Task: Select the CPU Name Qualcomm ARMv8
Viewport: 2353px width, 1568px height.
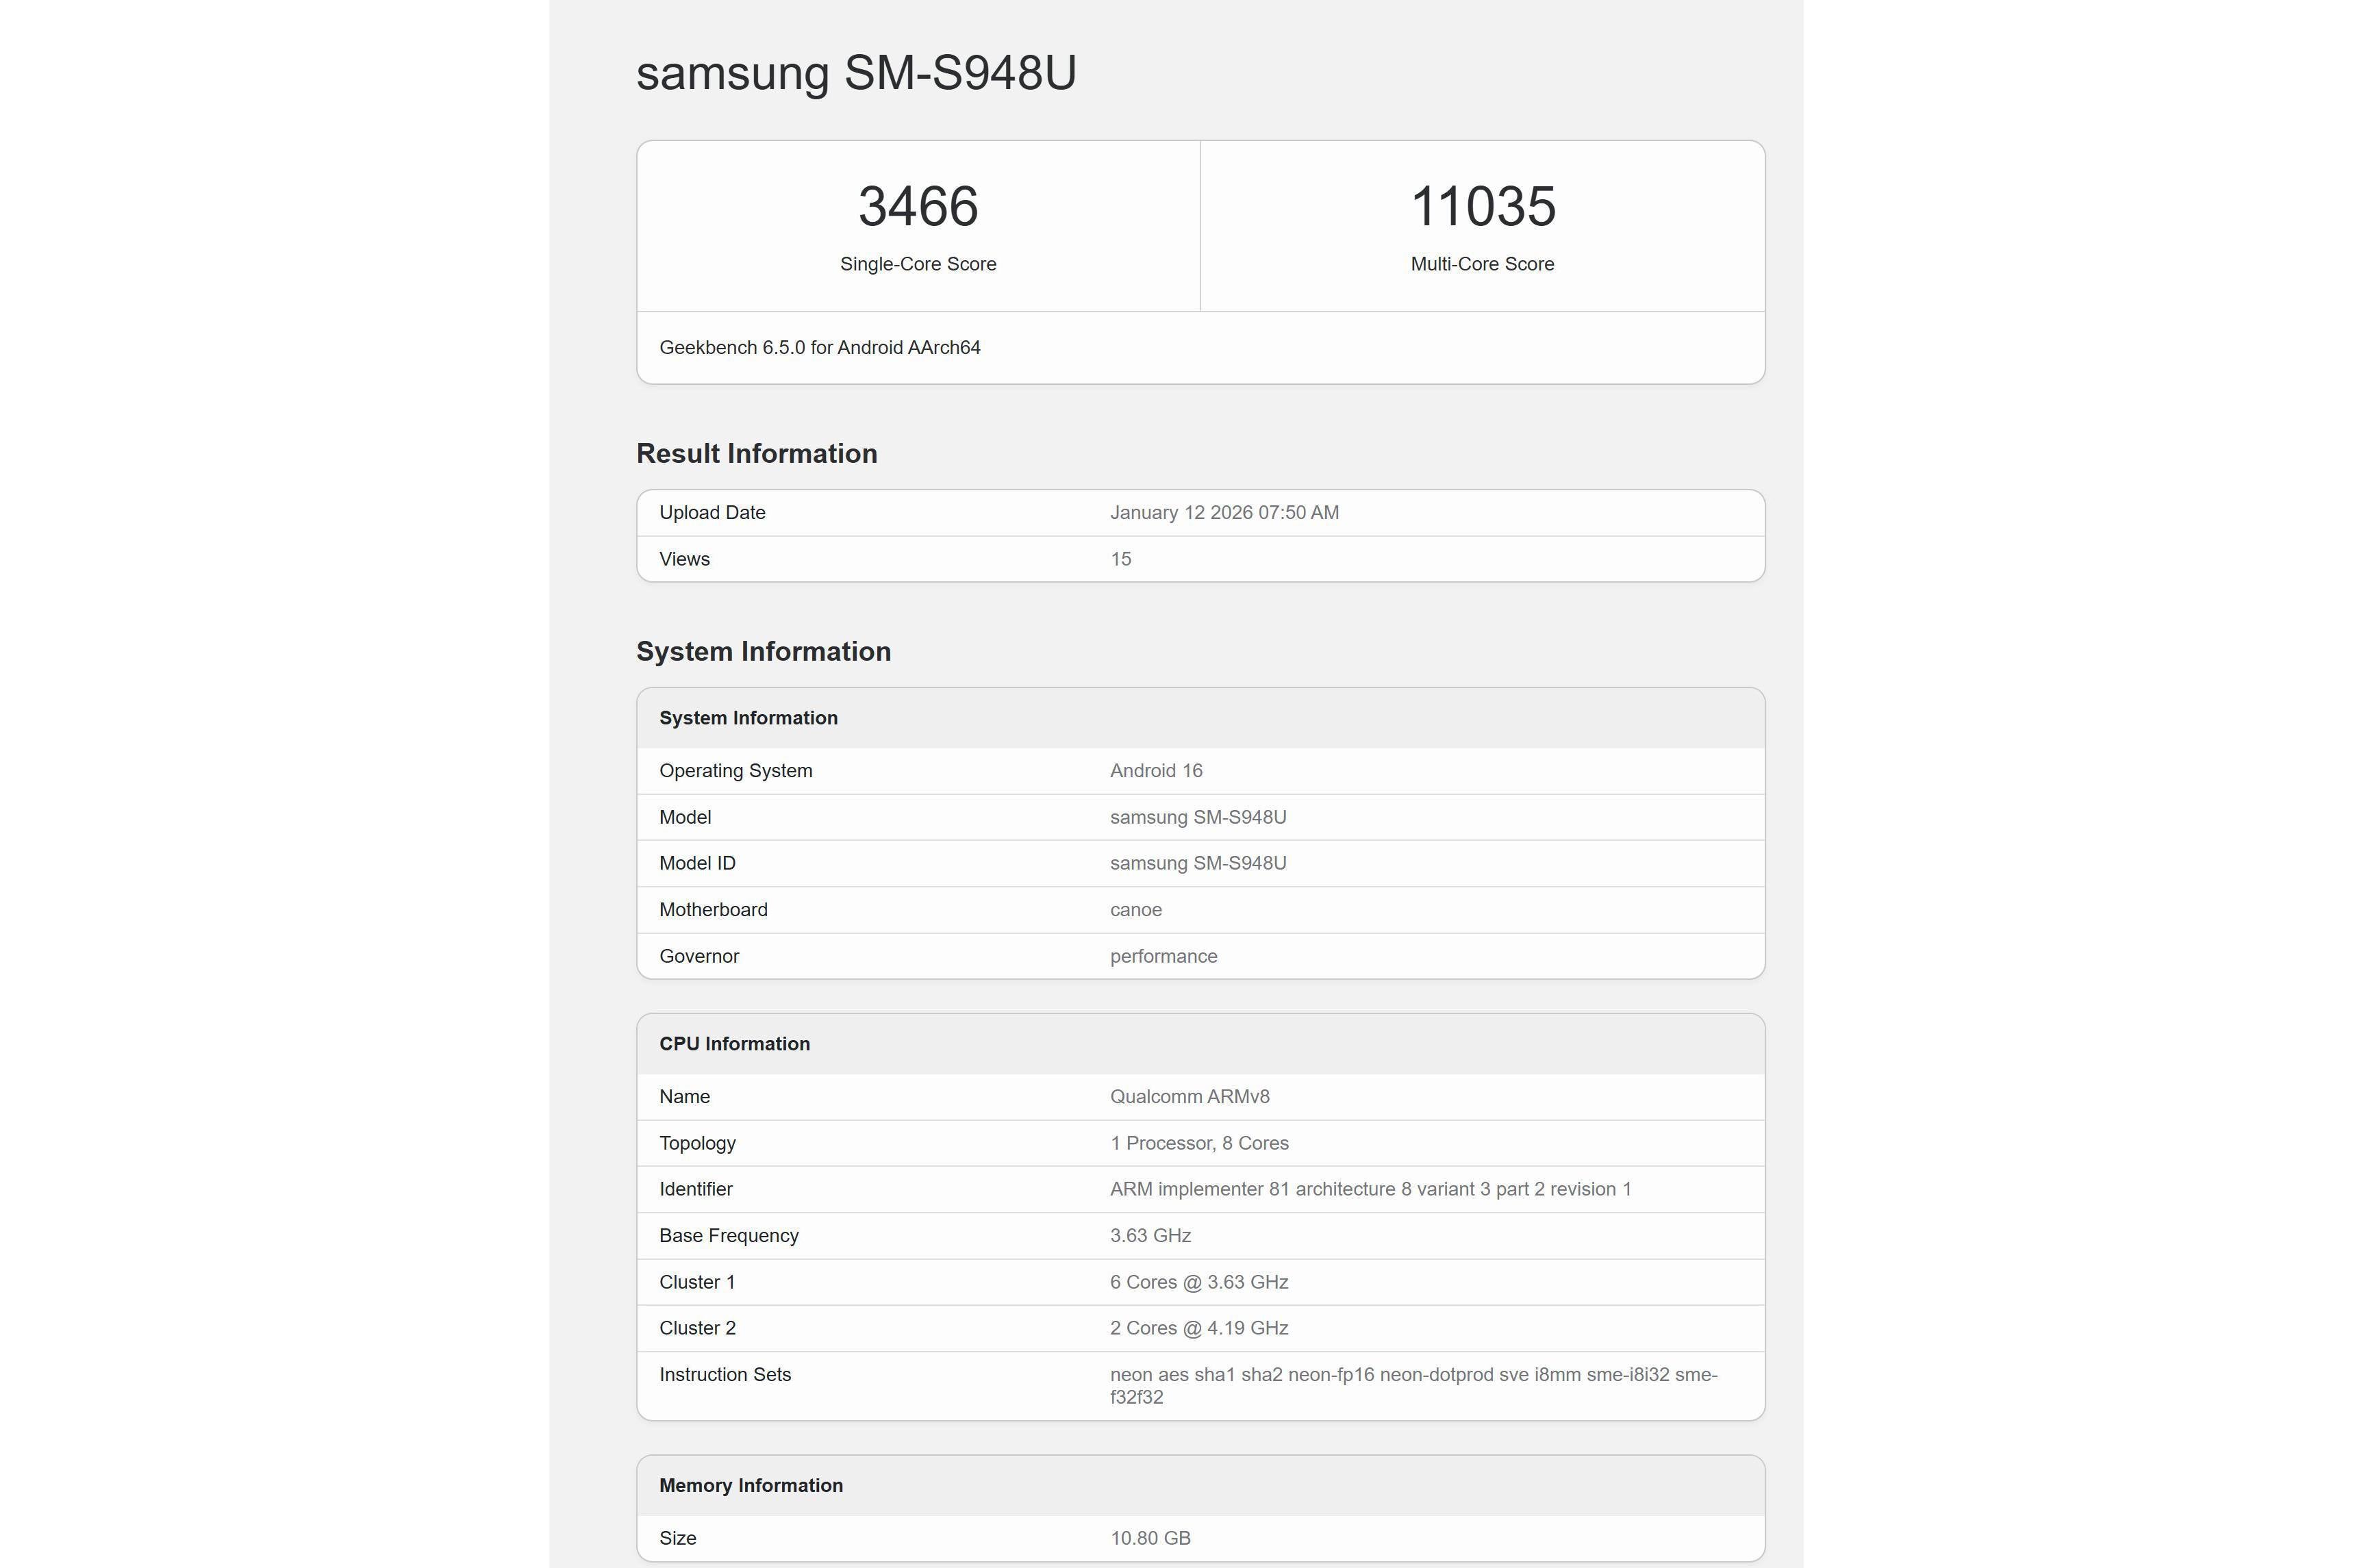Action: pos(1188,1096)
